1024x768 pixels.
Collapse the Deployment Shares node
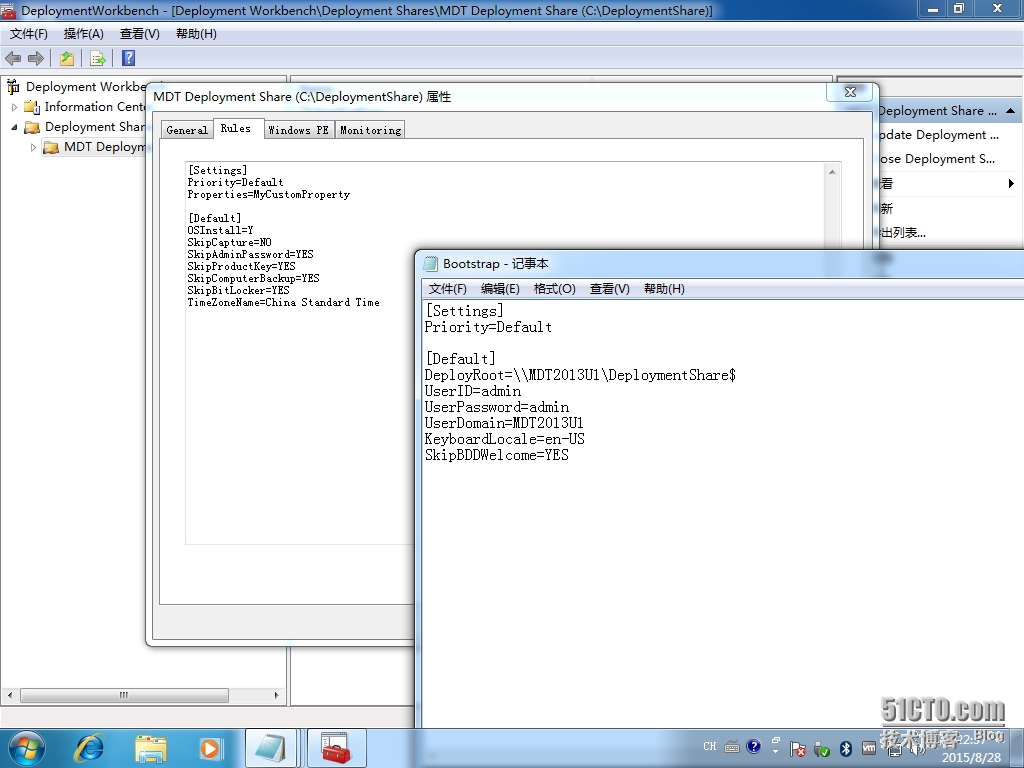14,127
